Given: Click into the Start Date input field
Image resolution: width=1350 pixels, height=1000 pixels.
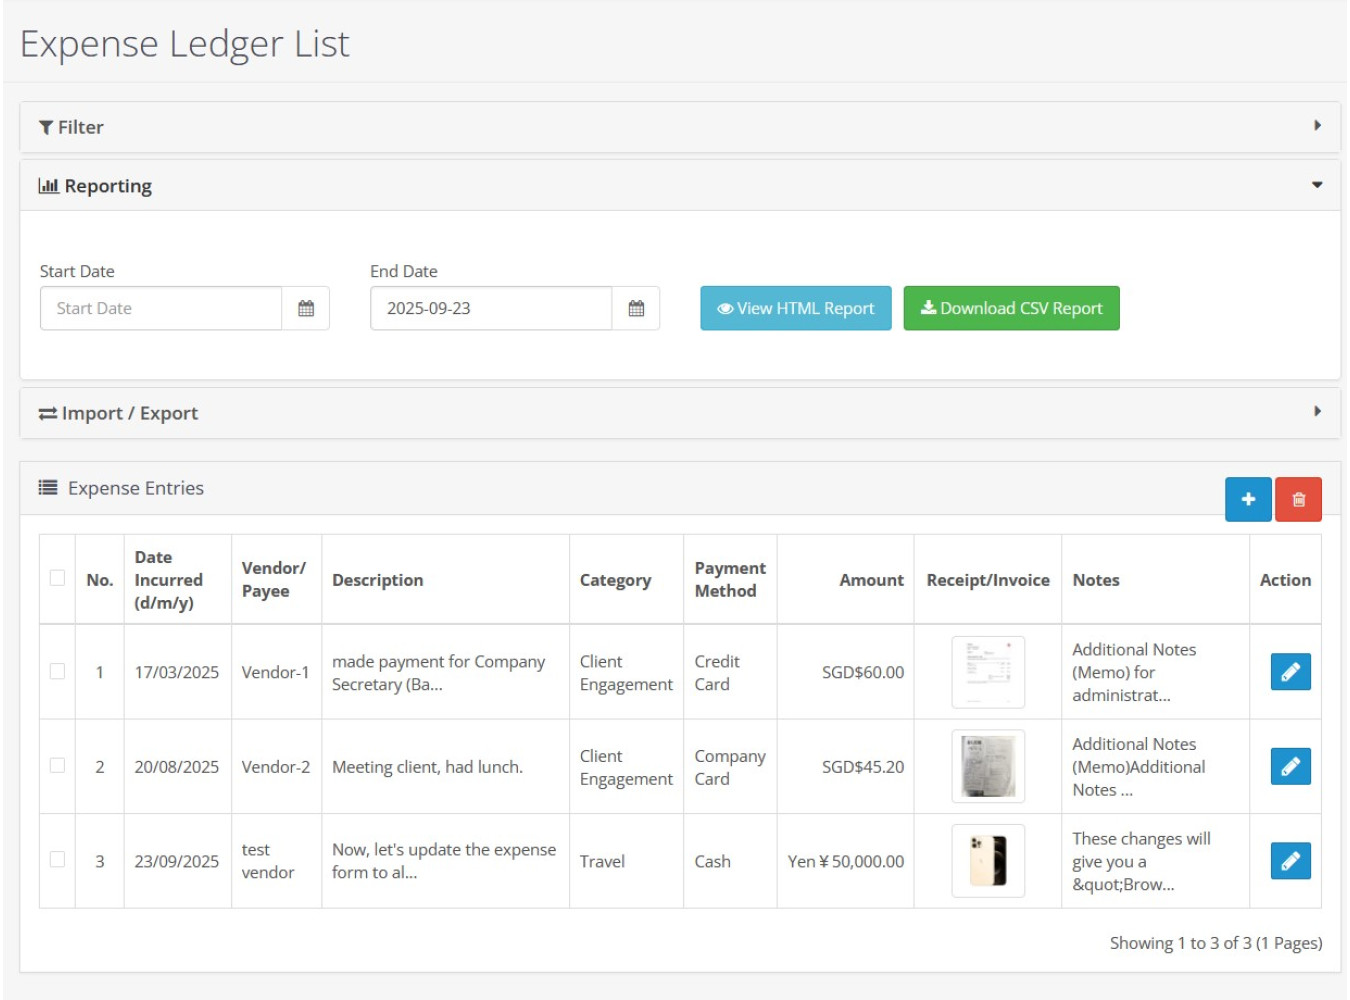Looking at the screenshot, I should click(x=161, y=308).
